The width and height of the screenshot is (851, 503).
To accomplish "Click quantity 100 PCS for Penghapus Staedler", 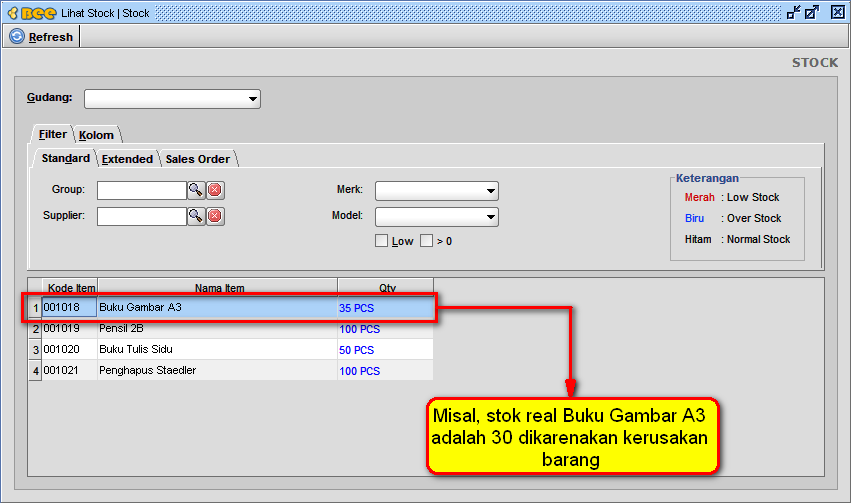I will click(x=385, y=371).
